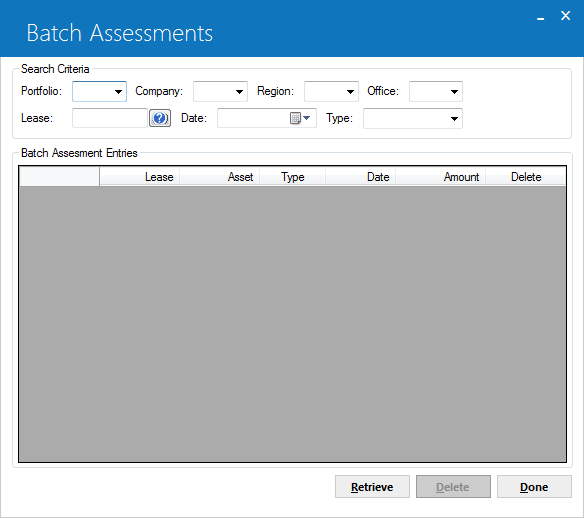Click the blank row-selector header cell

[59, 177]
